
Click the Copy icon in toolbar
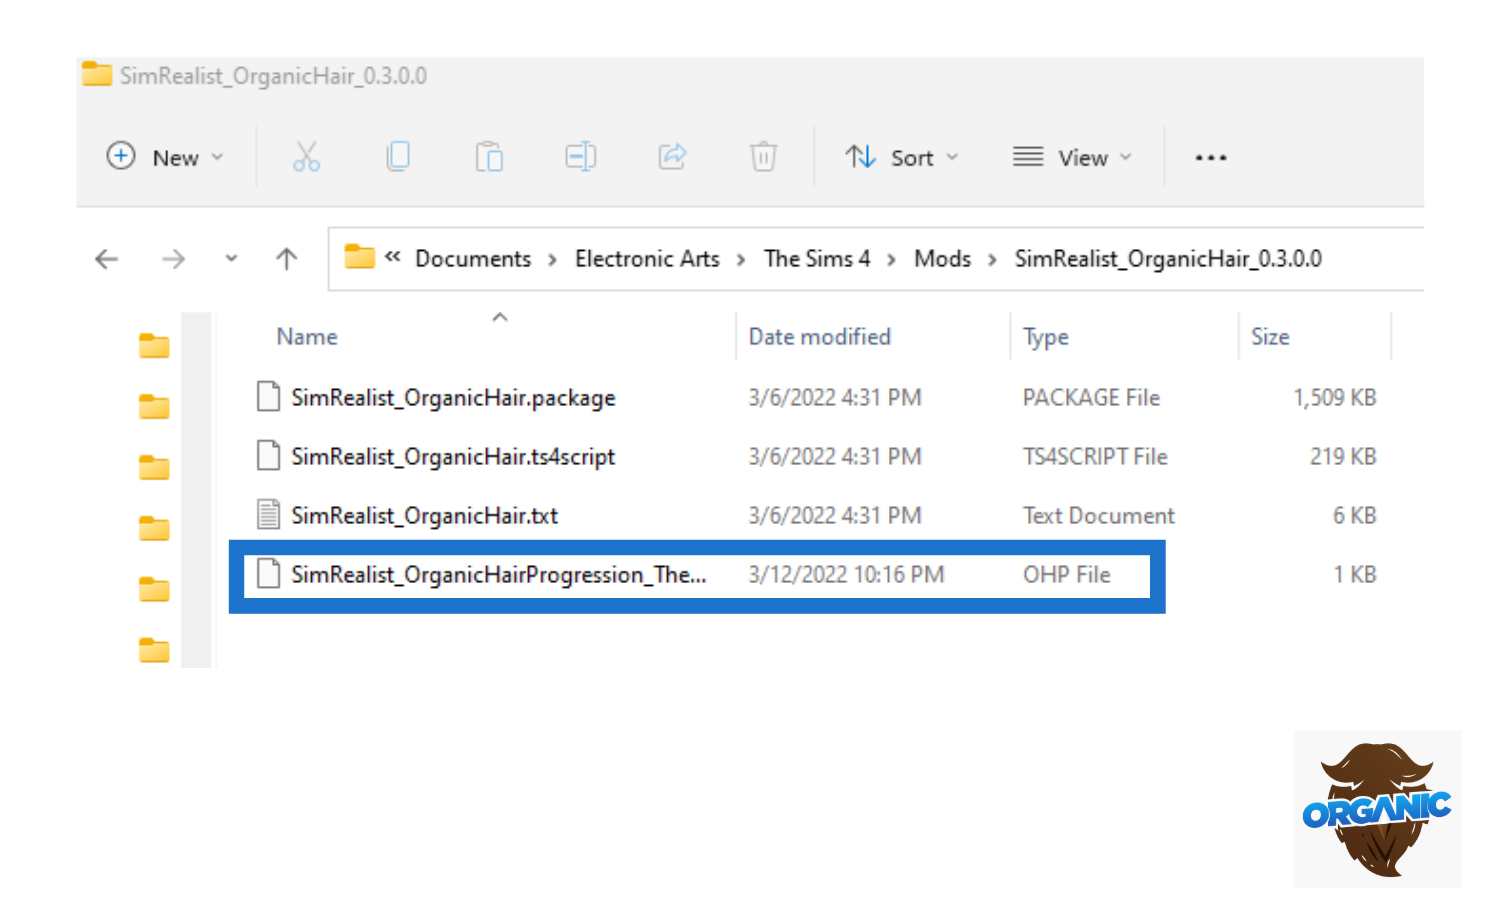(398, 157)
